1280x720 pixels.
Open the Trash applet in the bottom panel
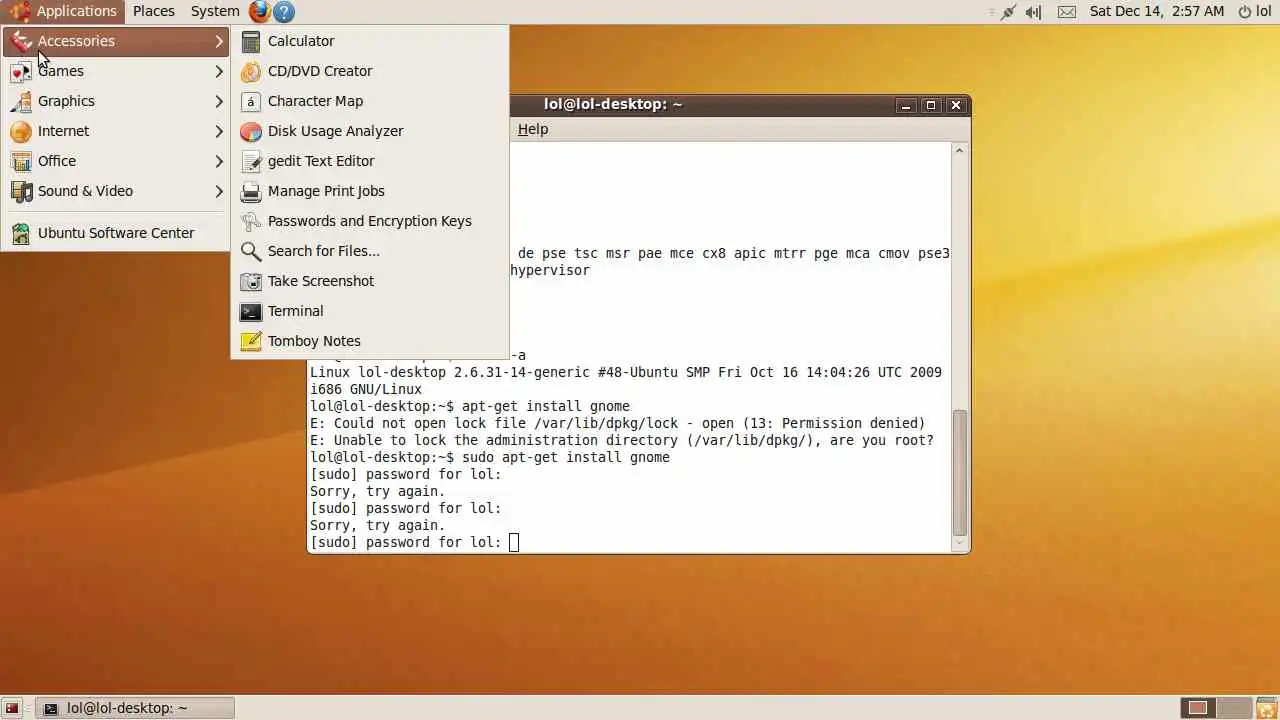click(1266, 708)
